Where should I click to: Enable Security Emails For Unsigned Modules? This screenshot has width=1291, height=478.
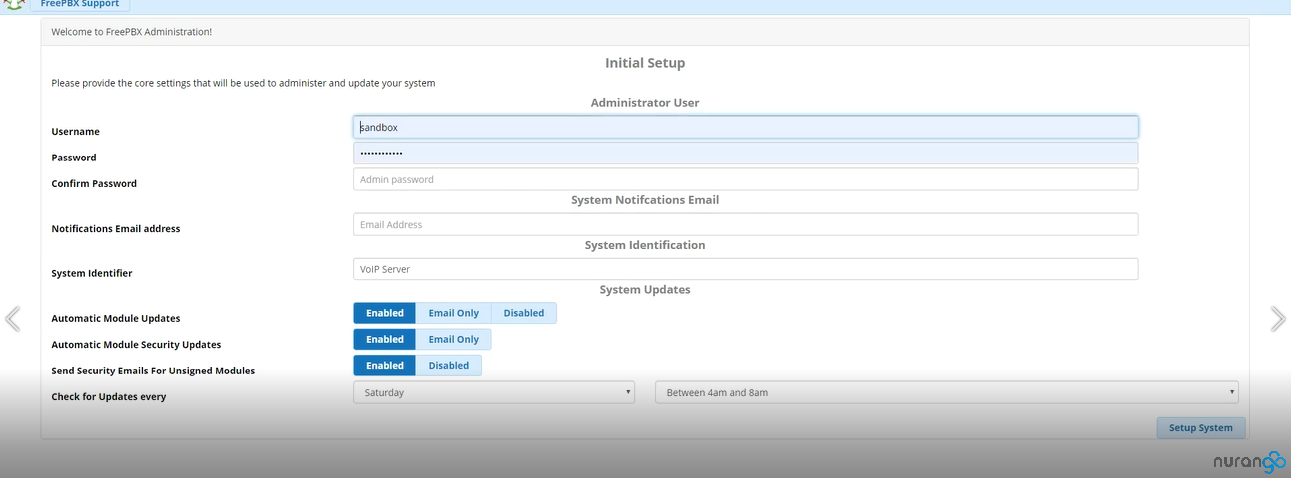click(x=385, y=365)
